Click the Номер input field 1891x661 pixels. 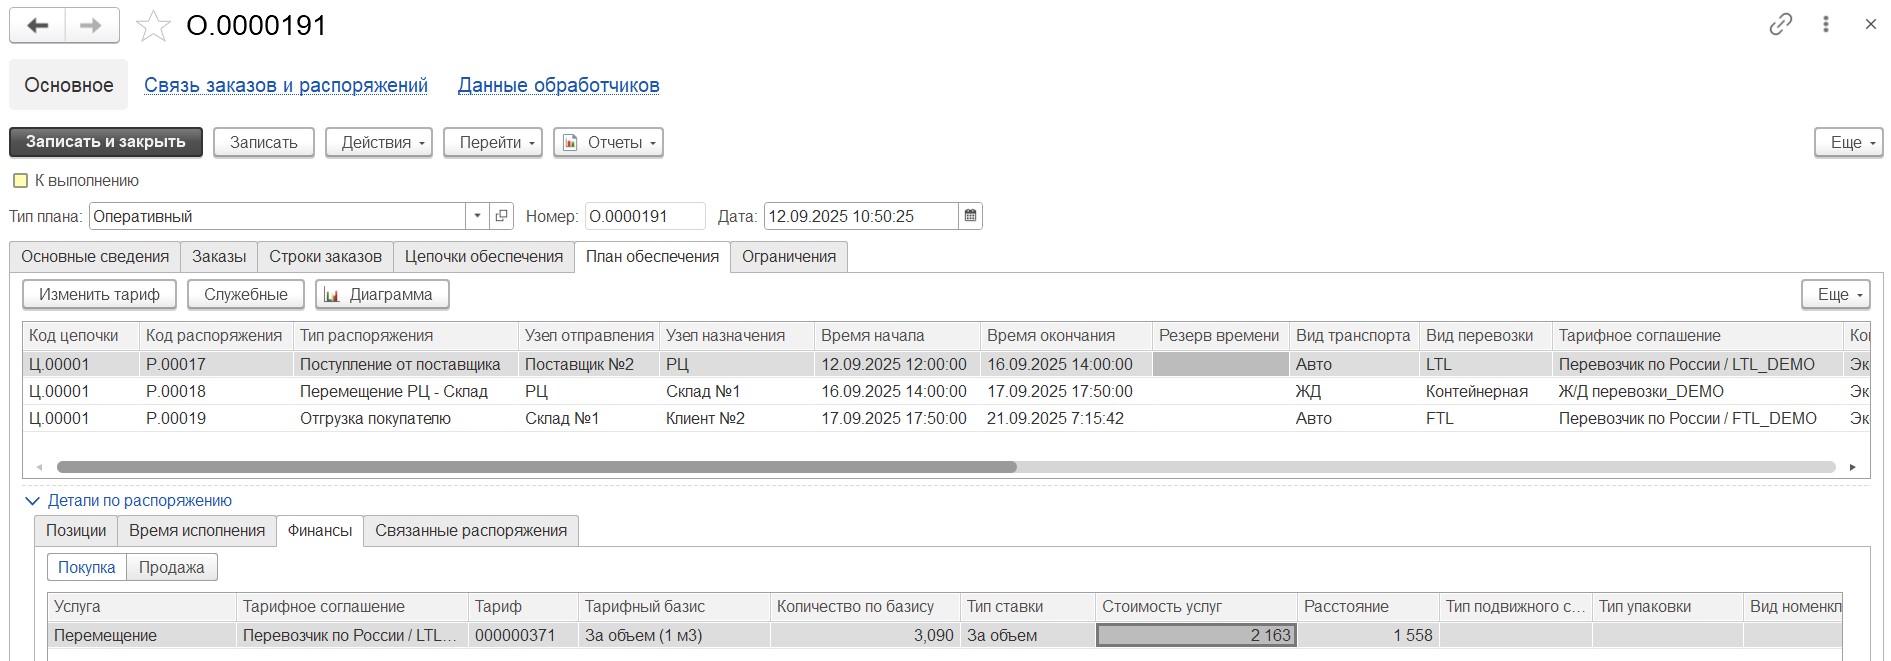643,216
